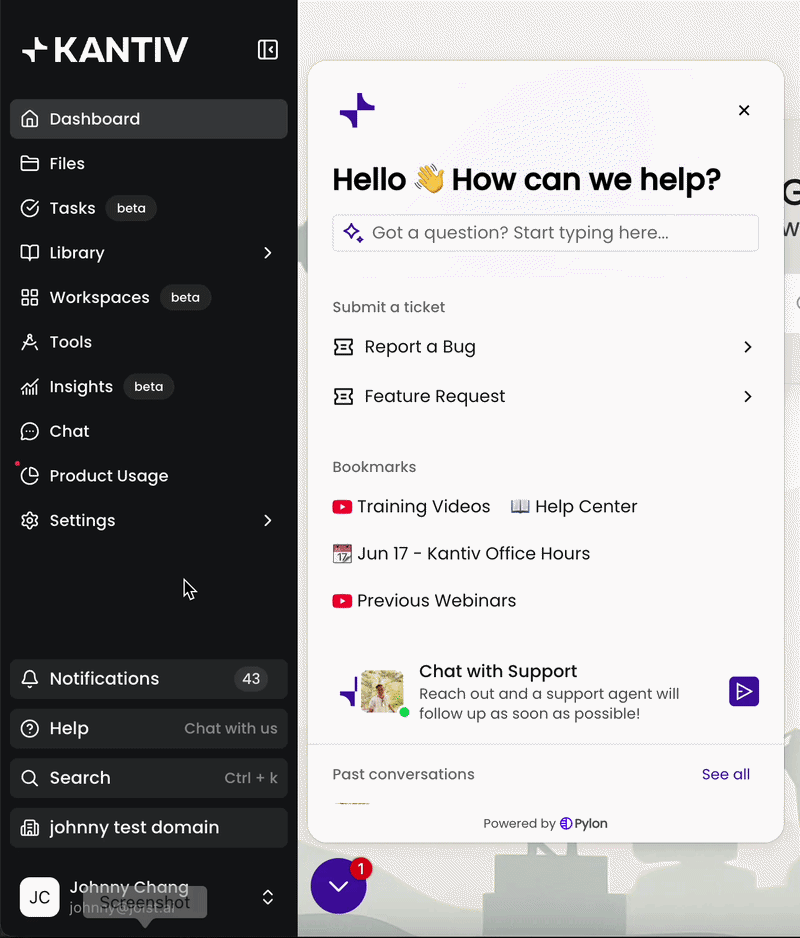Click the Settings gear icon
800x938 pixels.
coord(29,520)
